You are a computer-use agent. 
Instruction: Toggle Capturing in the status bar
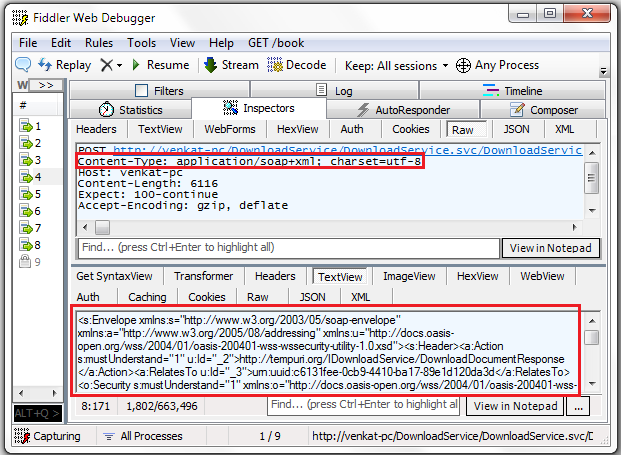pyautogui.click(x=47, y=436)
